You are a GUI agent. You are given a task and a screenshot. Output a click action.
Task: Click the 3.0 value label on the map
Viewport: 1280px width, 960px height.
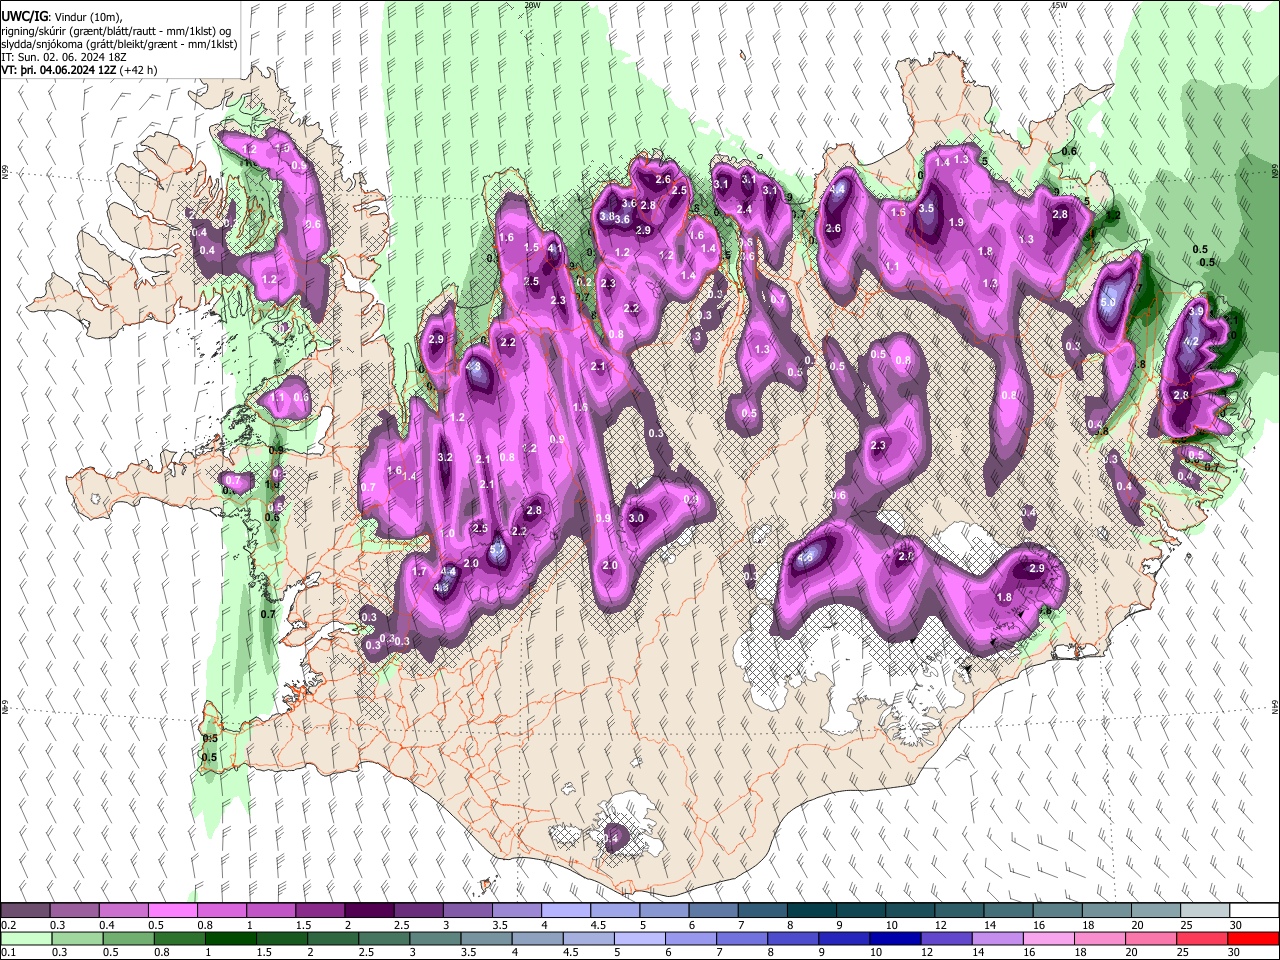636,518
